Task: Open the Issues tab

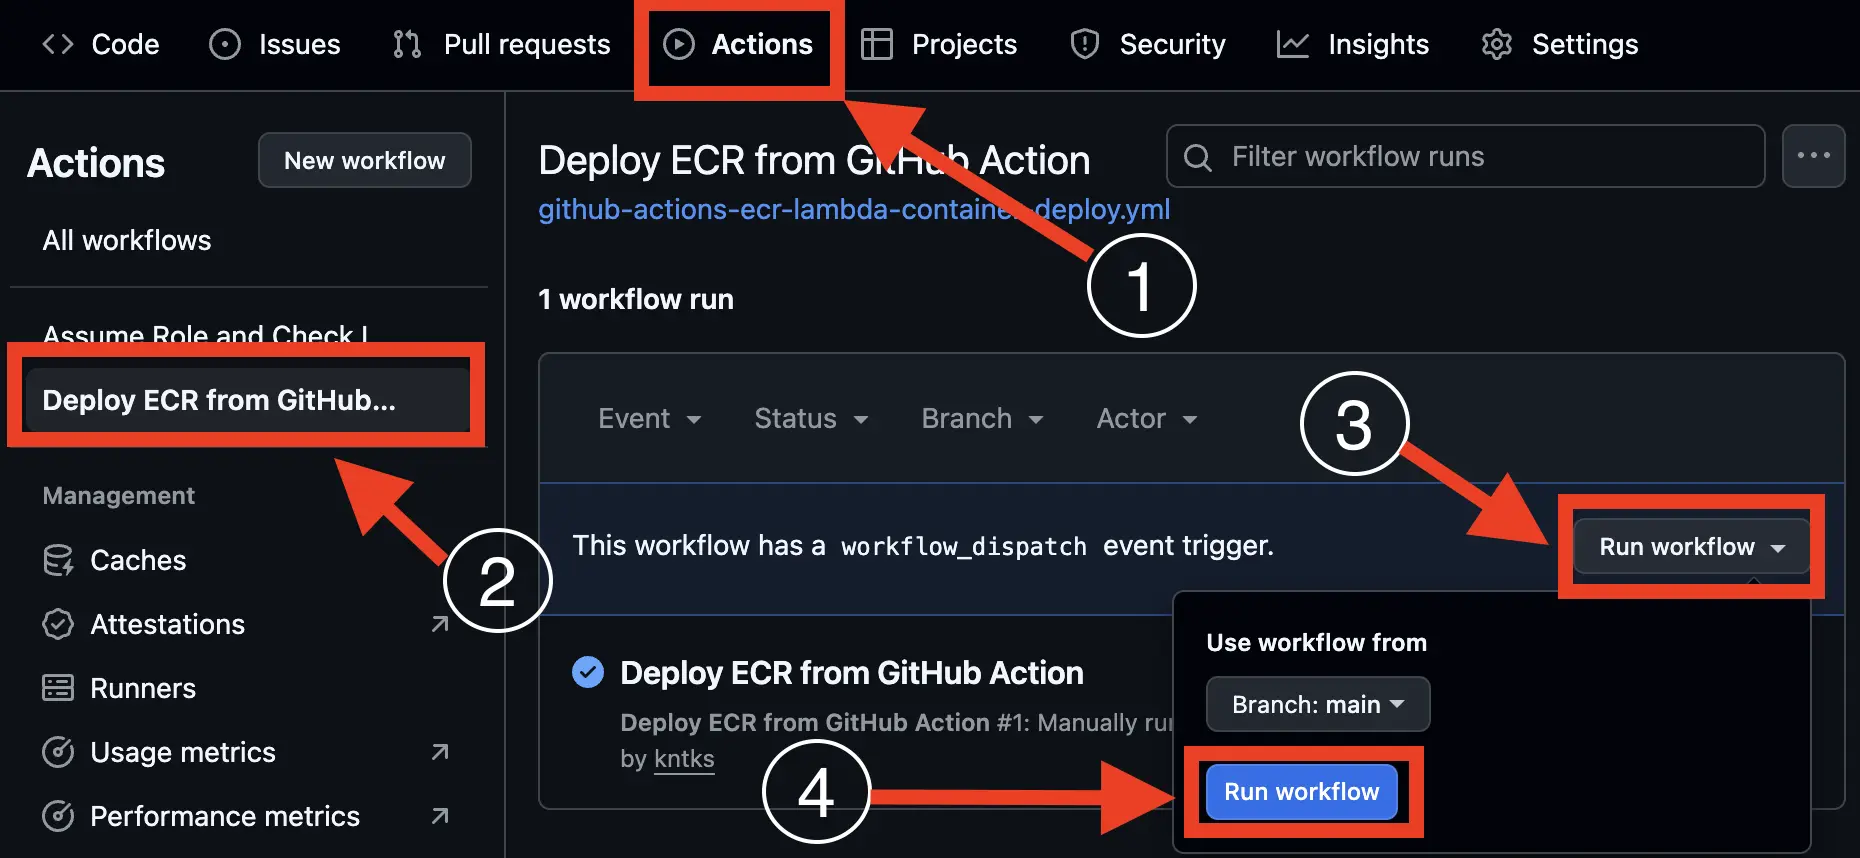Action: click(275, 44)
